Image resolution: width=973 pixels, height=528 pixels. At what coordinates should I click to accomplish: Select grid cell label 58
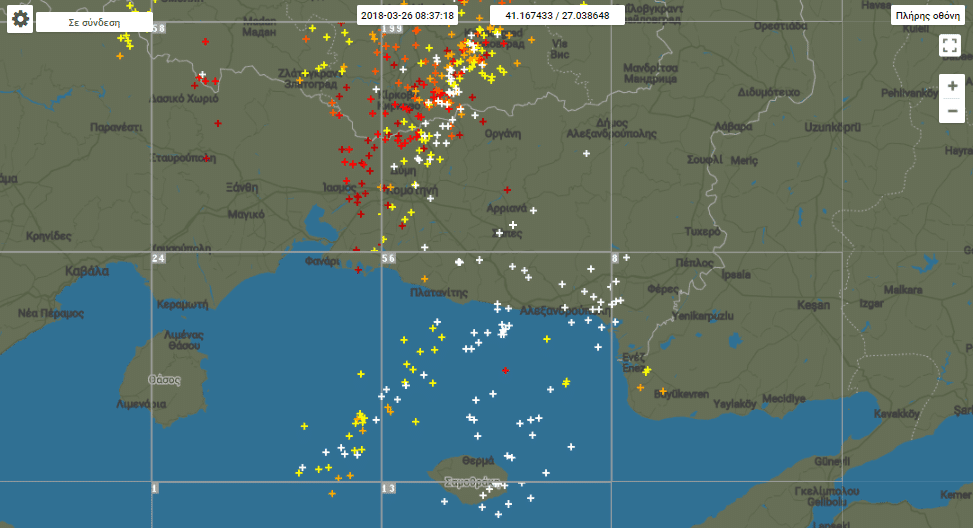[158, 28]
